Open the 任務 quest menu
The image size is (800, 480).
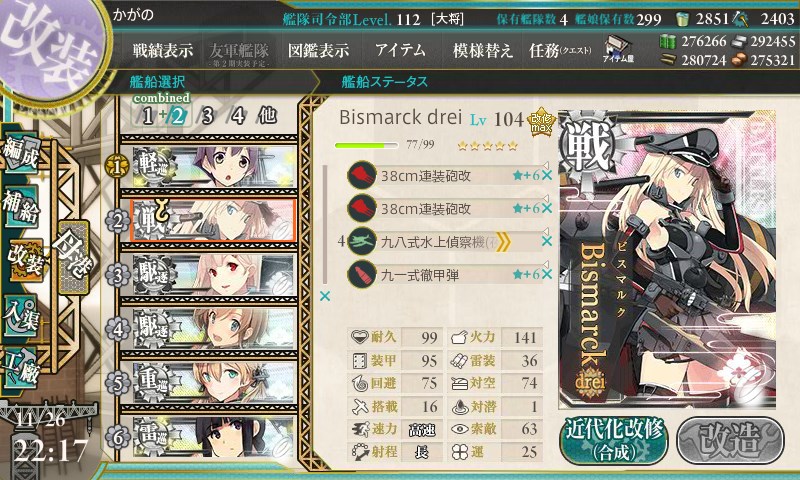click(x=560, y=50)
